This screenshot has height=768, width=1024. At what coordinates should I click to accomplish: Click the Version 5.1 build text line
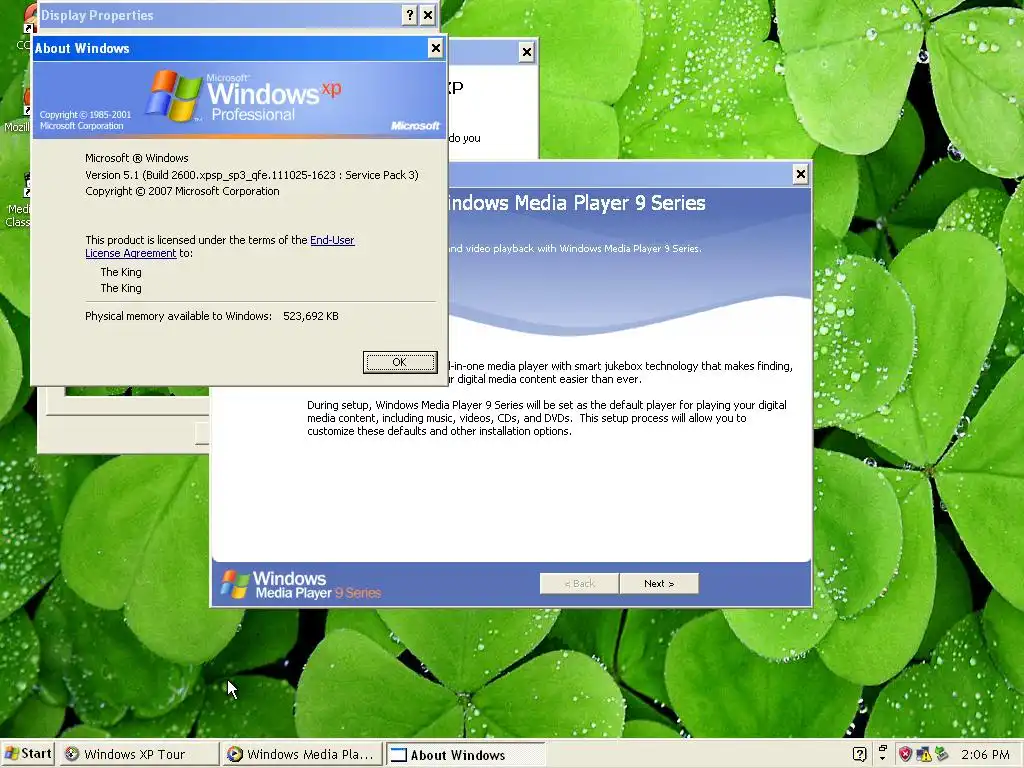pyautogui.click(x=251, y=175)
